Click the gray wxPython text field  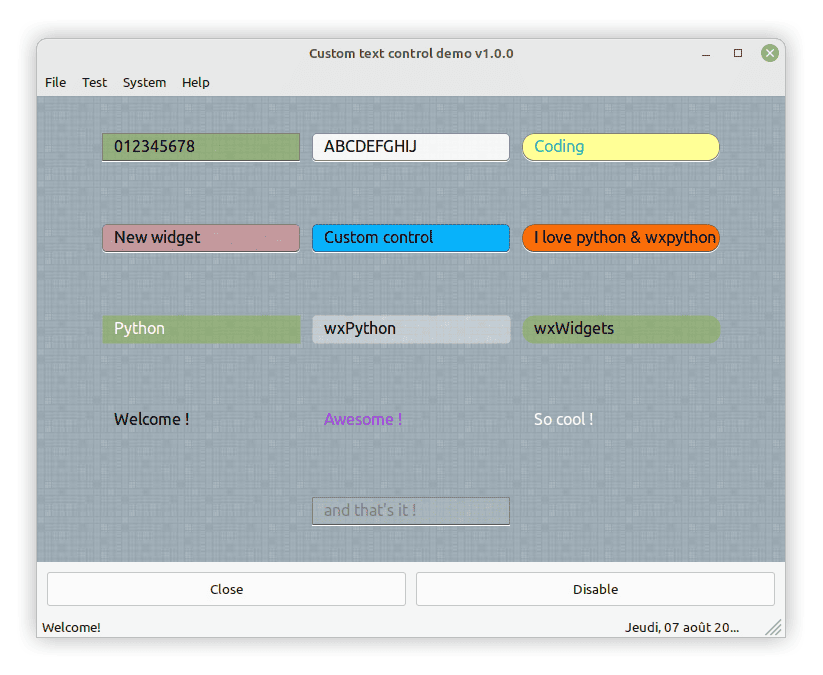click(410, 329)
